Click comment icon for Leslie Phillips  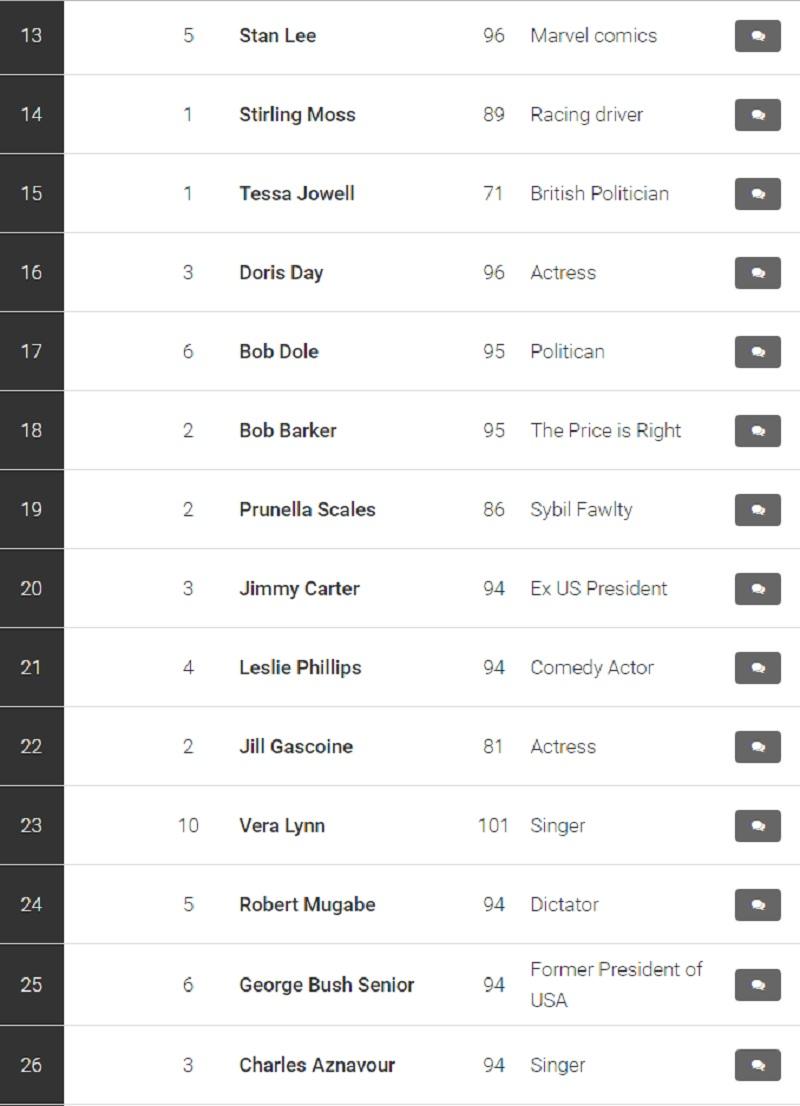757,668
